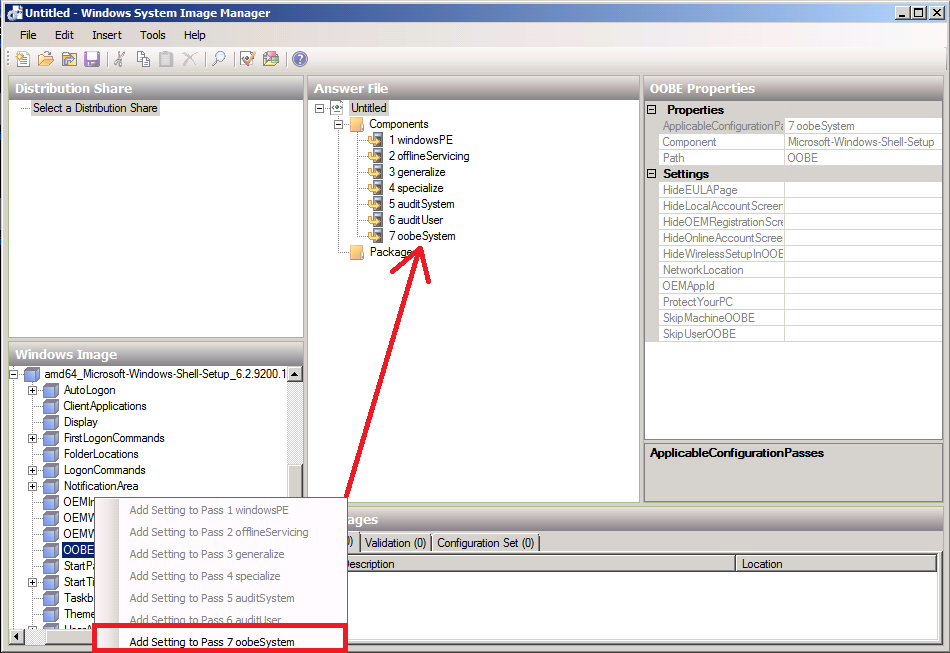
Task: Click the Delete X toolbar icon
Action: click(190, 59)
